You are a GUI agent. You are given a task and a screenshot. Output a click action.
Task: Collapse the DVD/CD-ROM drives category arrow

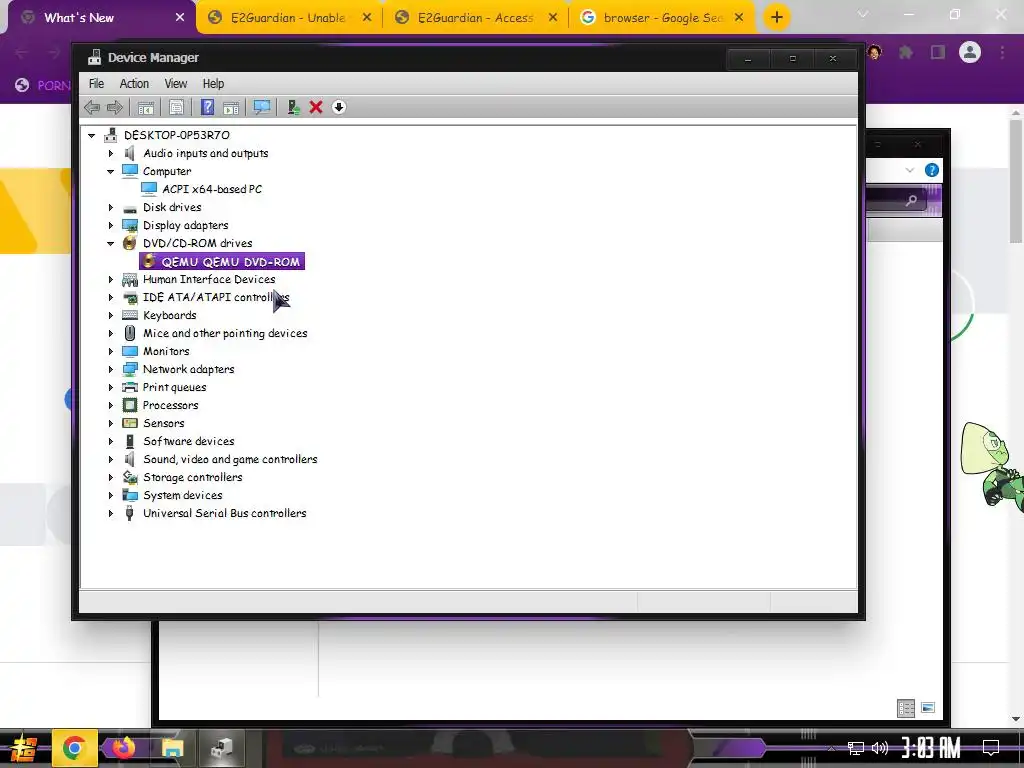110,243
